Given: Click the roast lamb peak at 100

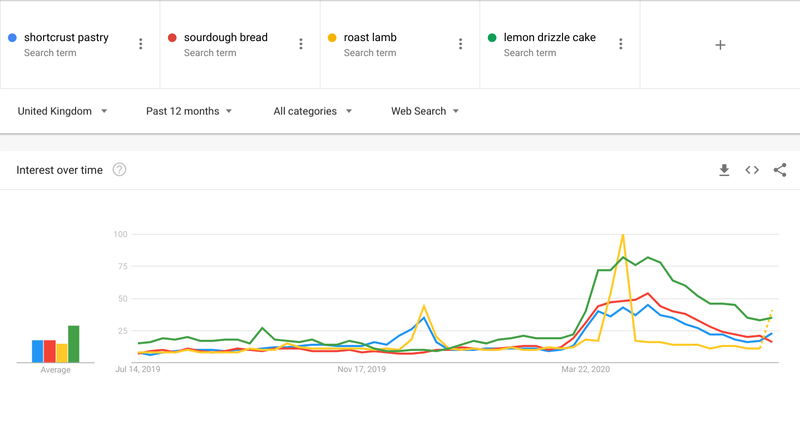Looking at the screenshot, I should pyautogui.click(x=623, y=236).
